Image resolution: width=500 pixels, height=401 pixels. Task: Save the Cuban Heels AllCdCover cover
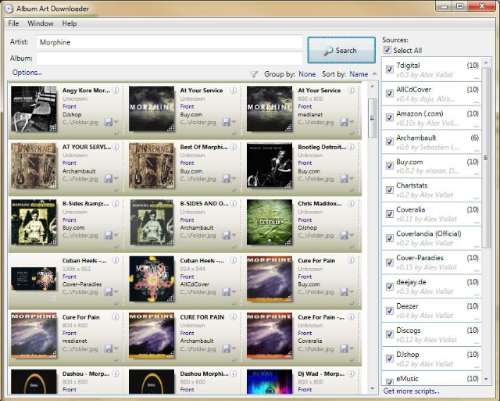pos(226,292)
